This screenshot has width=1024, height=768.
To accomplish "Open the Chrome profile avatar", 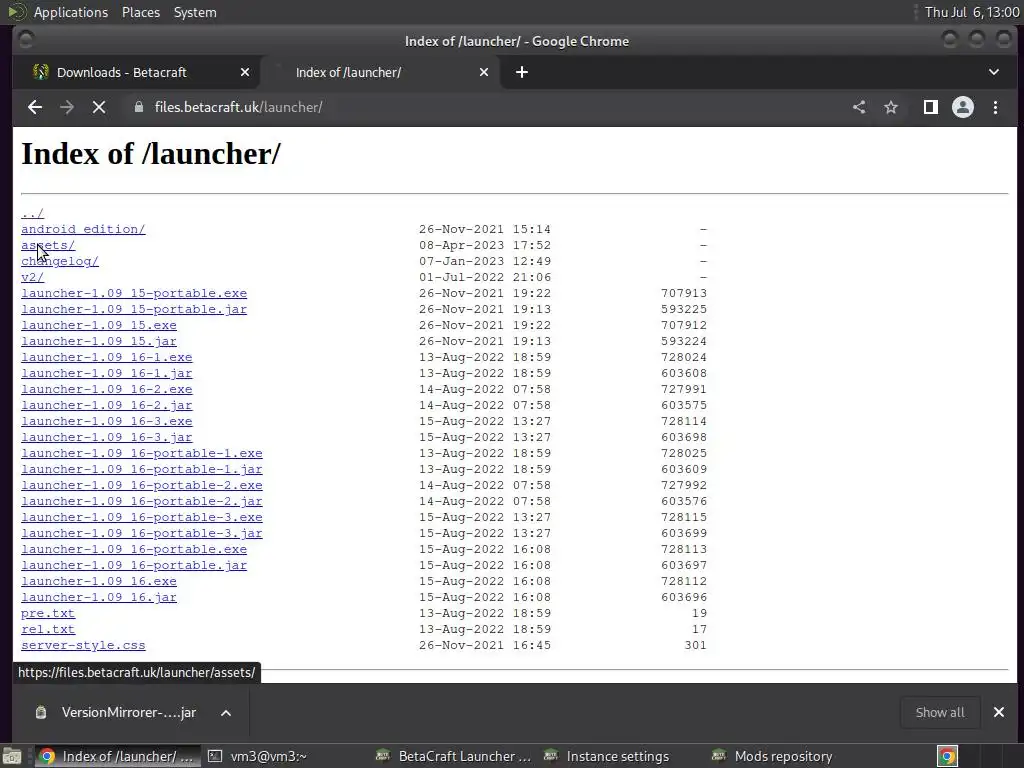I will (x=963, y=107).
